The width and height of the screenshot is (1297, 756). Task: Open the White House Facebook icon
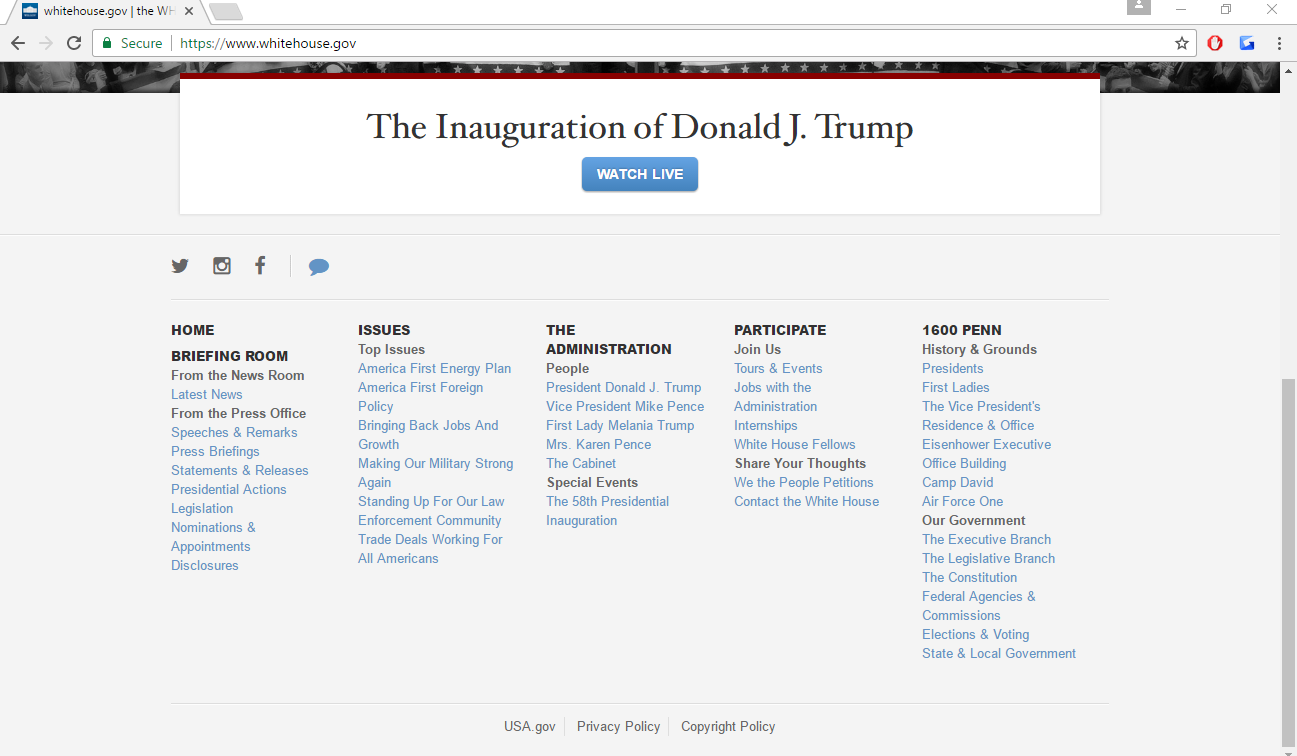pos(260,265)
